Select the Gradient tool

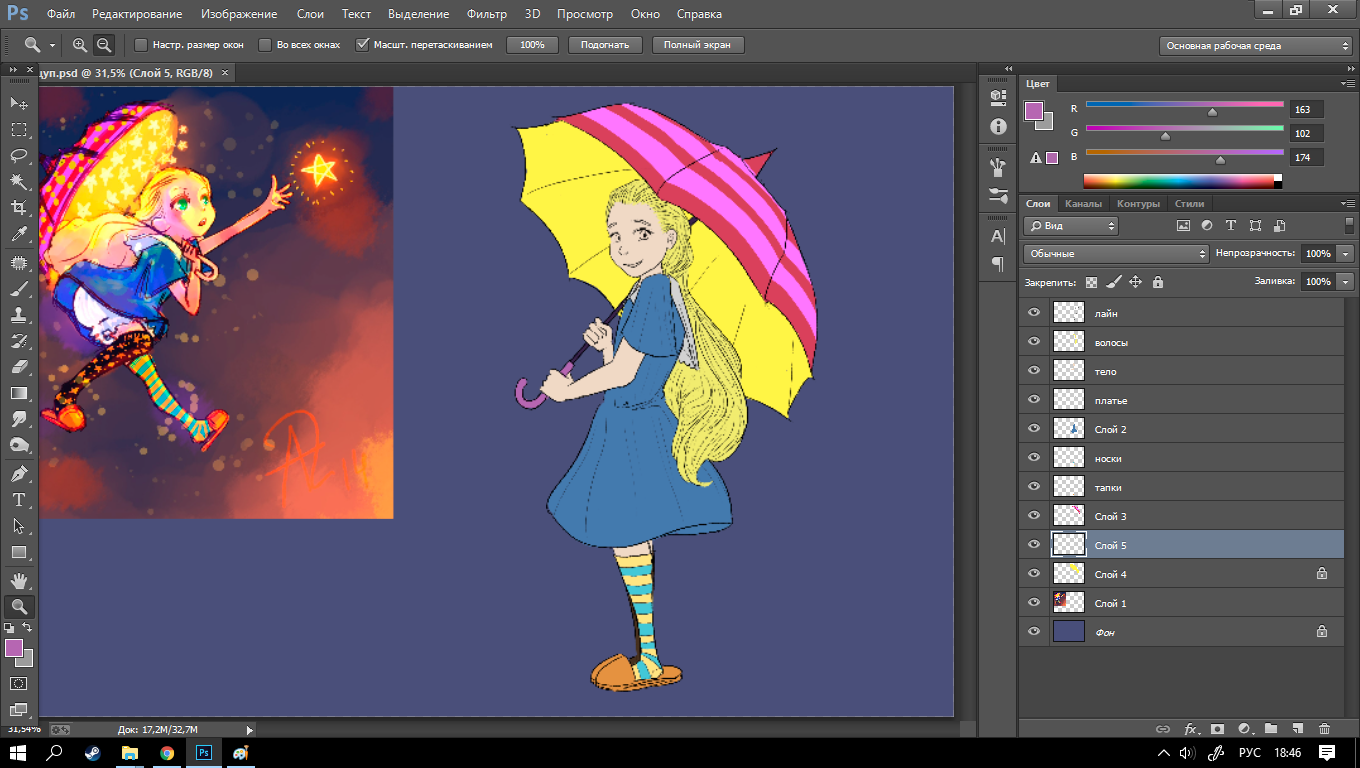pyautogui.click(x=19, y=393)
